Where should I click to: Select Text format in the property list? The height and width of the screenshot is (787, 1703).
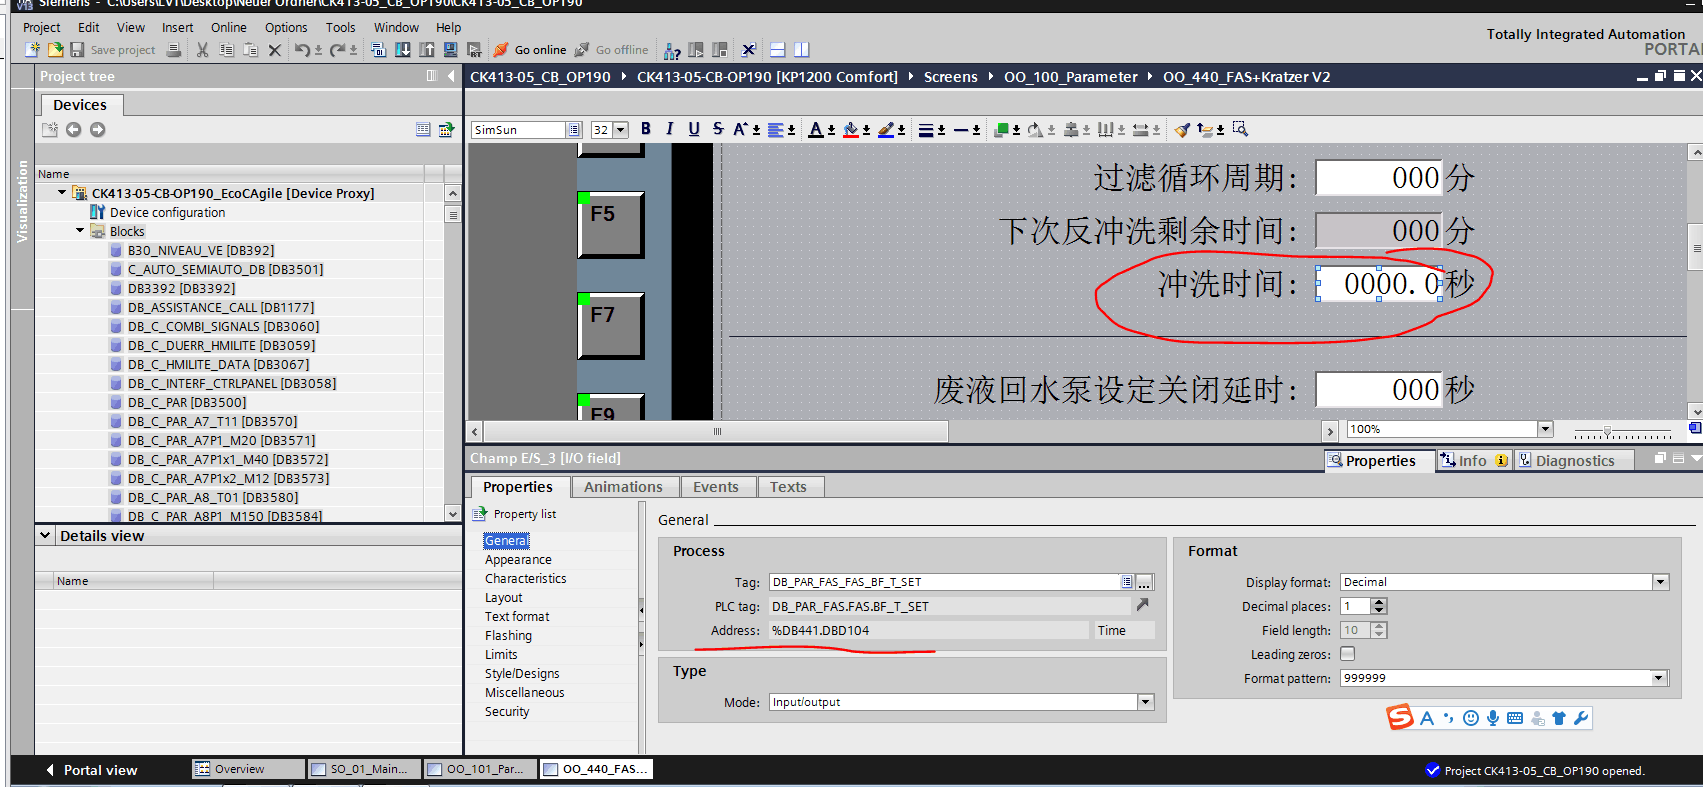tap(517, 617)
